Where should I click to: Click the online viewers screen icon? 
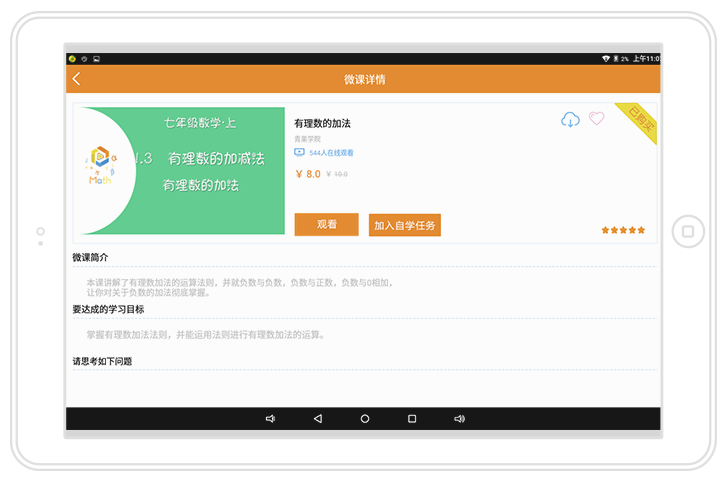[x=300, y=153]
